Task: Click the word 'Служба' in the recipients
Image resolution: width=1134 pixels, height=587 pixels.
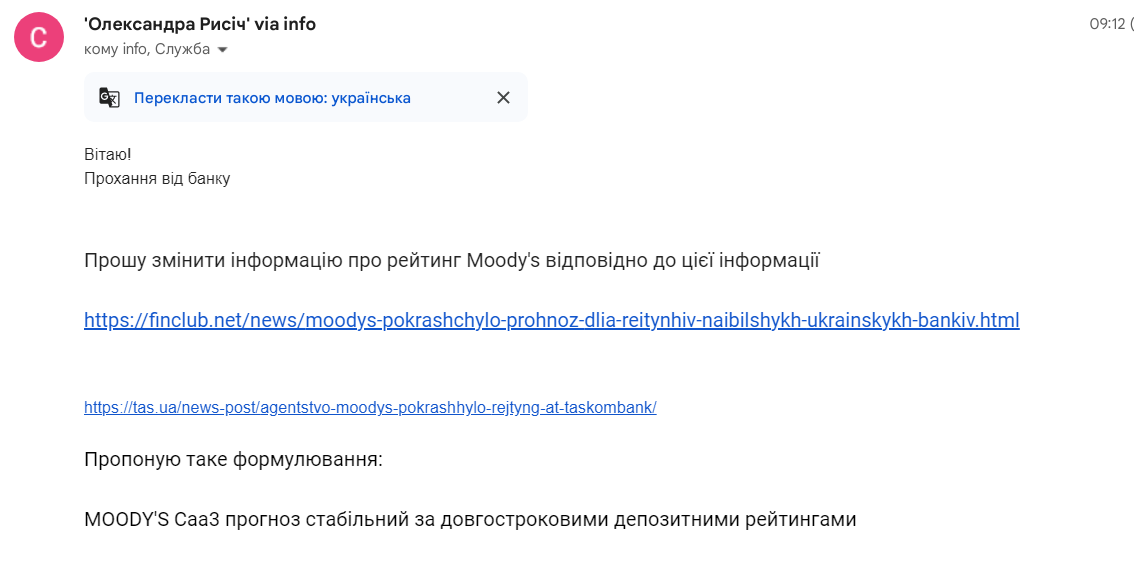Action: pos(182,50)
